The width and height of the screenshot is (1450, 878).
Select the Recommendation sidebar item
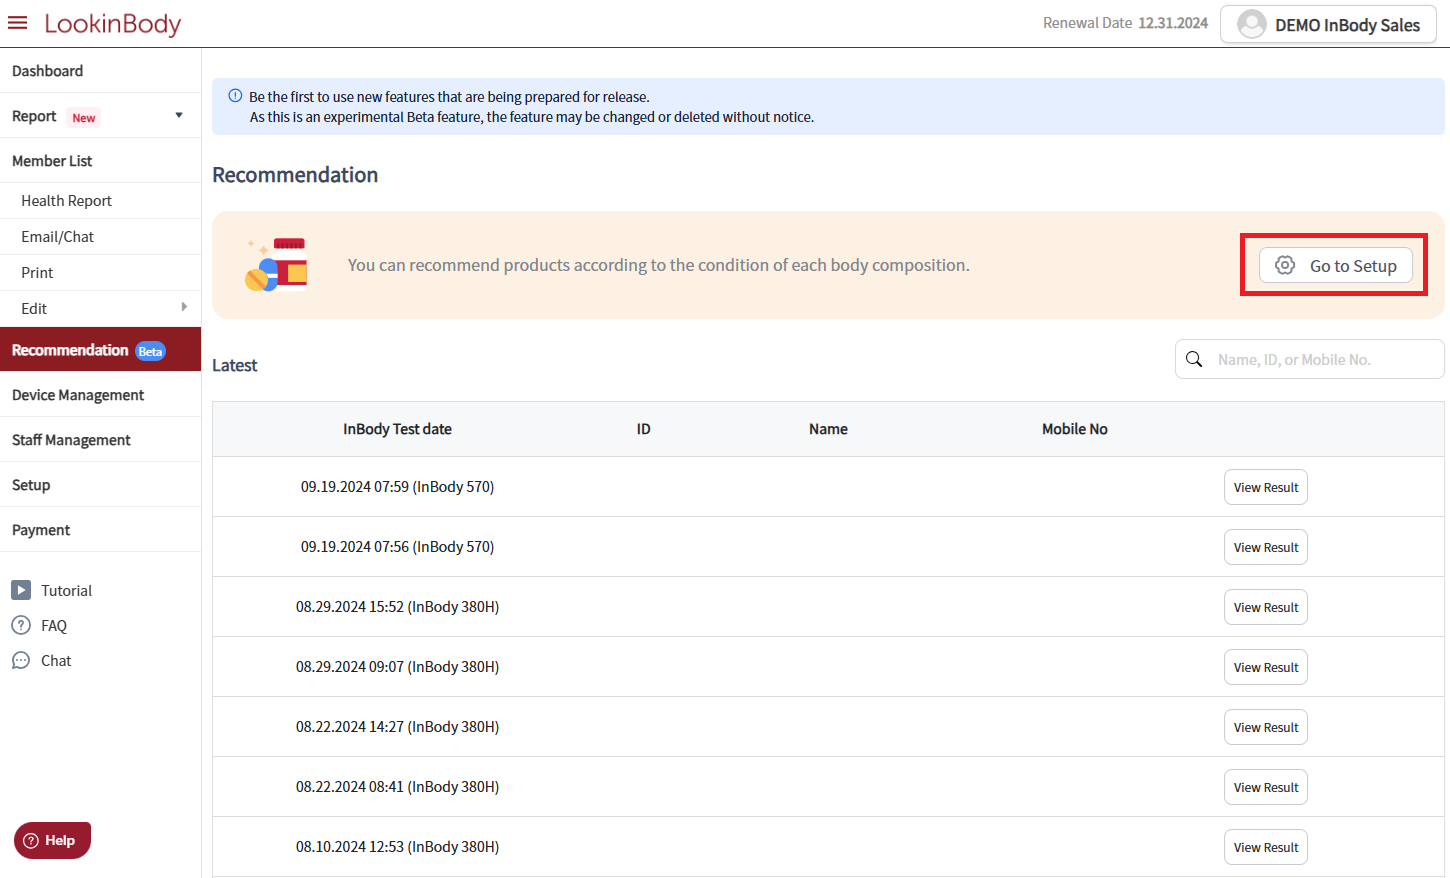coord(100,350)
